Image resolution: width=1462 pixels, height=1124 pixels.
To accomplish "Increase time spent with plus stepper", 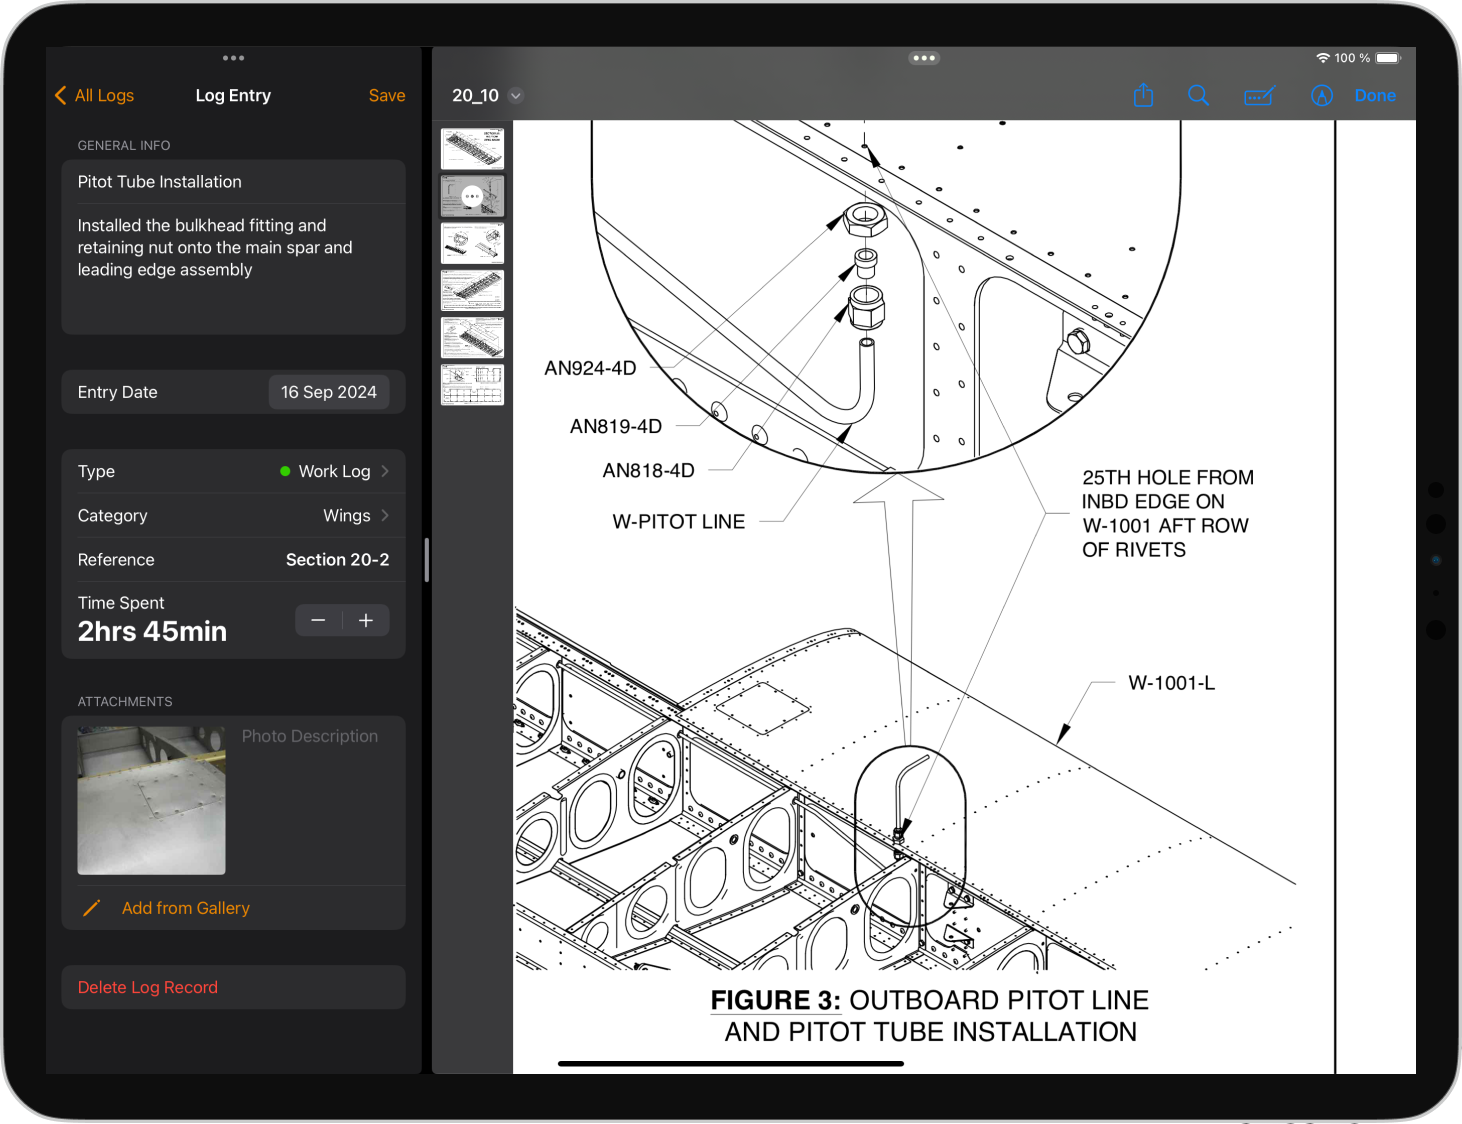I will 366,620.
